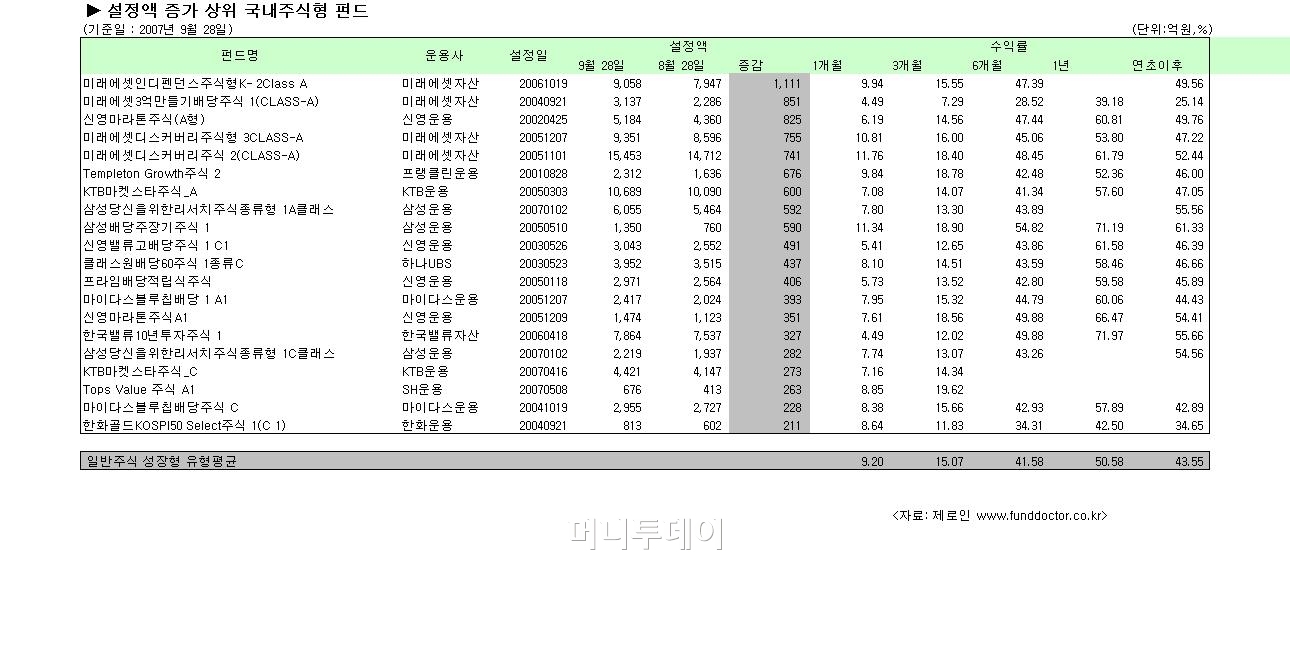The image size is (1290, 648).
Task: Select fund name 'KTB마켓스타주식_A'
Action: (140, 192)
